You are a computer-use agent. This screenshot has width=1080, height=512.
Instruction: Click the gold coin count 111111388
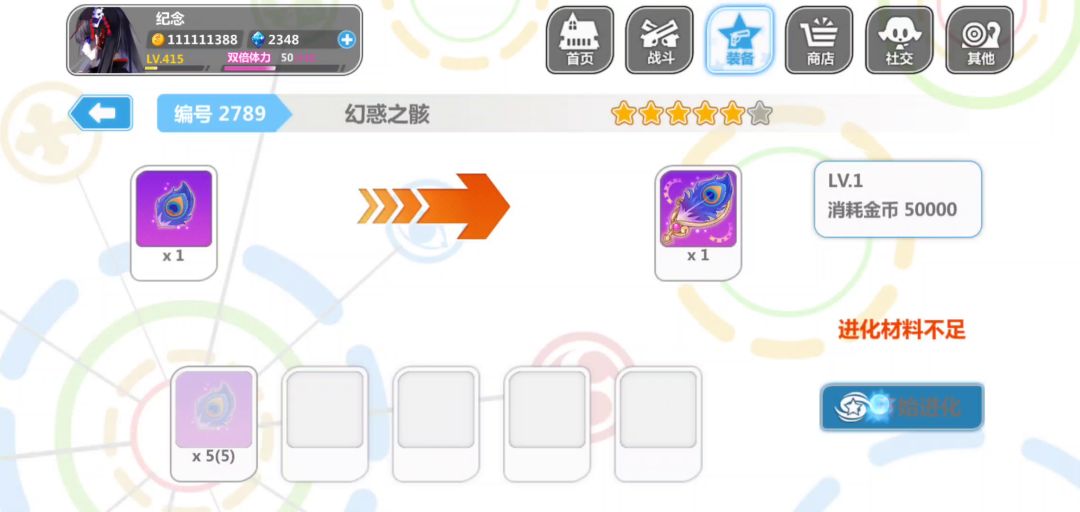coord(195,39)
